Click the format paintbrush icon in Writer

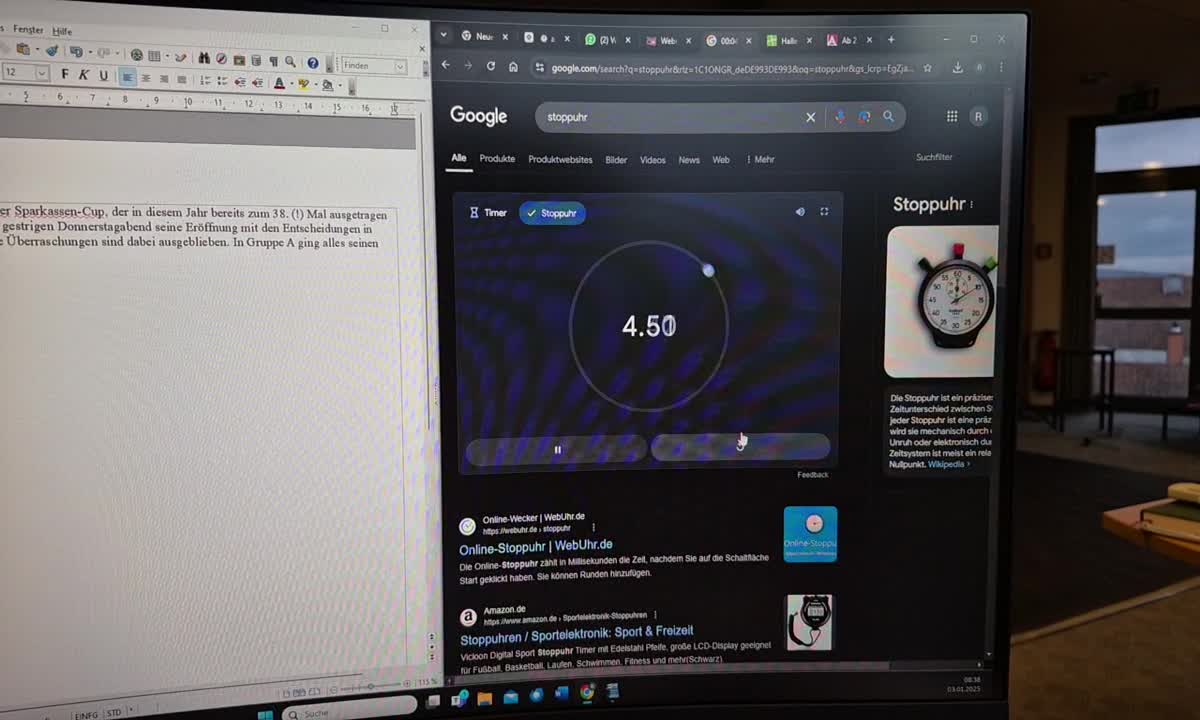(51, 51)
